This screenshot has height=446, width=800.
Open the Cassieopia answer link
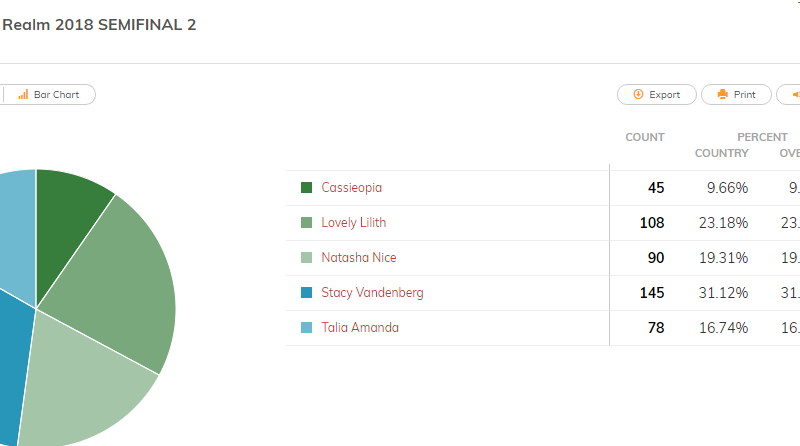[x=352, y=188]
